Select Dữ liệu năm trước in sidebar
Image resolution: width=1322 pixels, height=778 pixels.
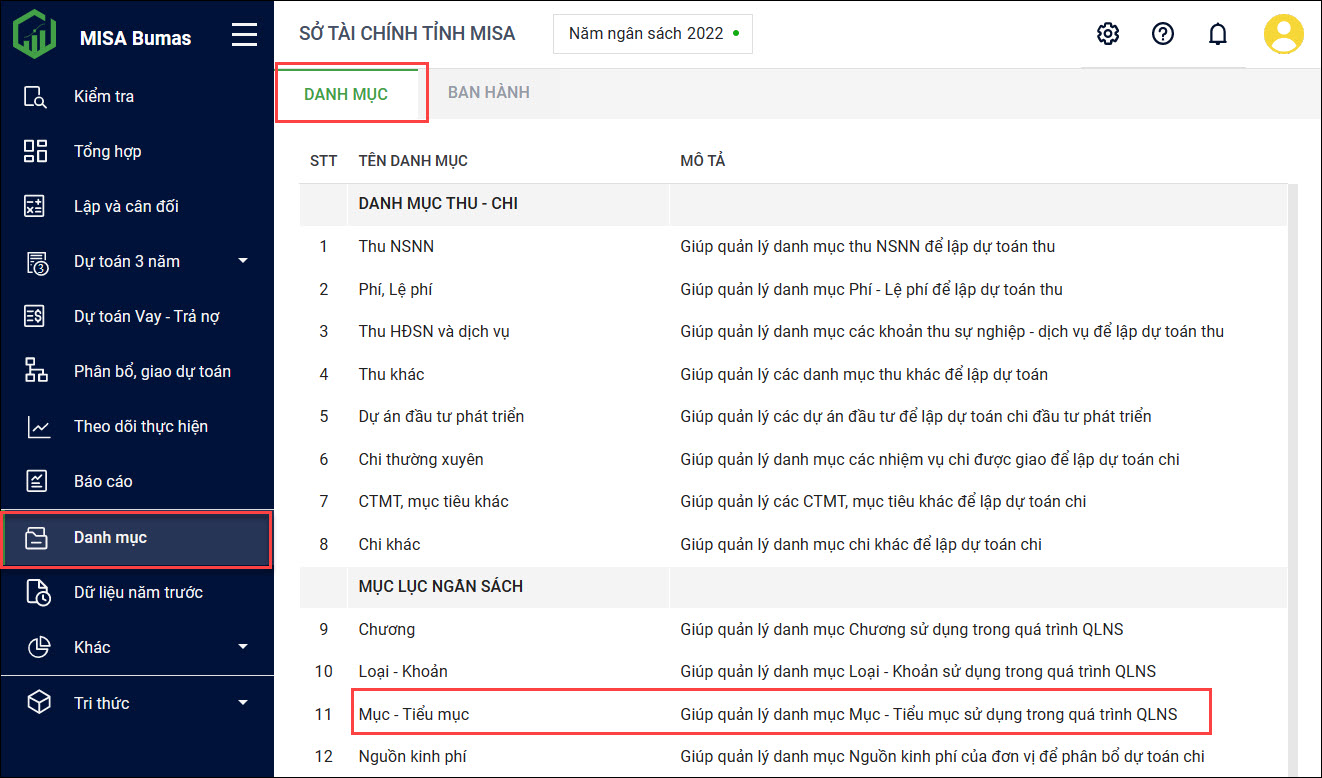tap(138, 592)
